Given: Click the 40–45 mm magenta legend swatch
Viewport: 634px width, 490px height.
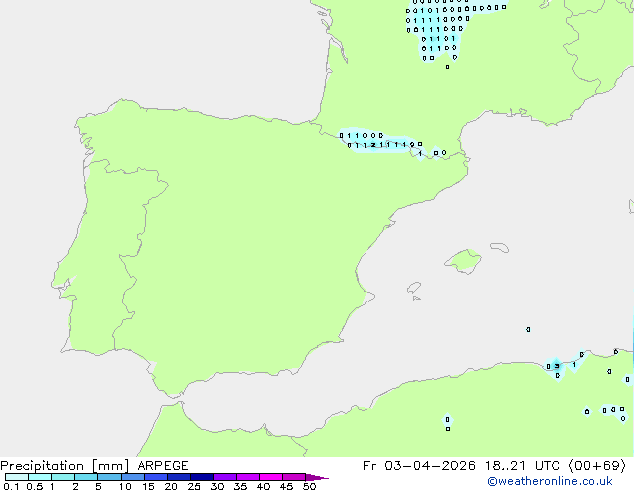Looking at the screenshot, I should pos(271,477).
